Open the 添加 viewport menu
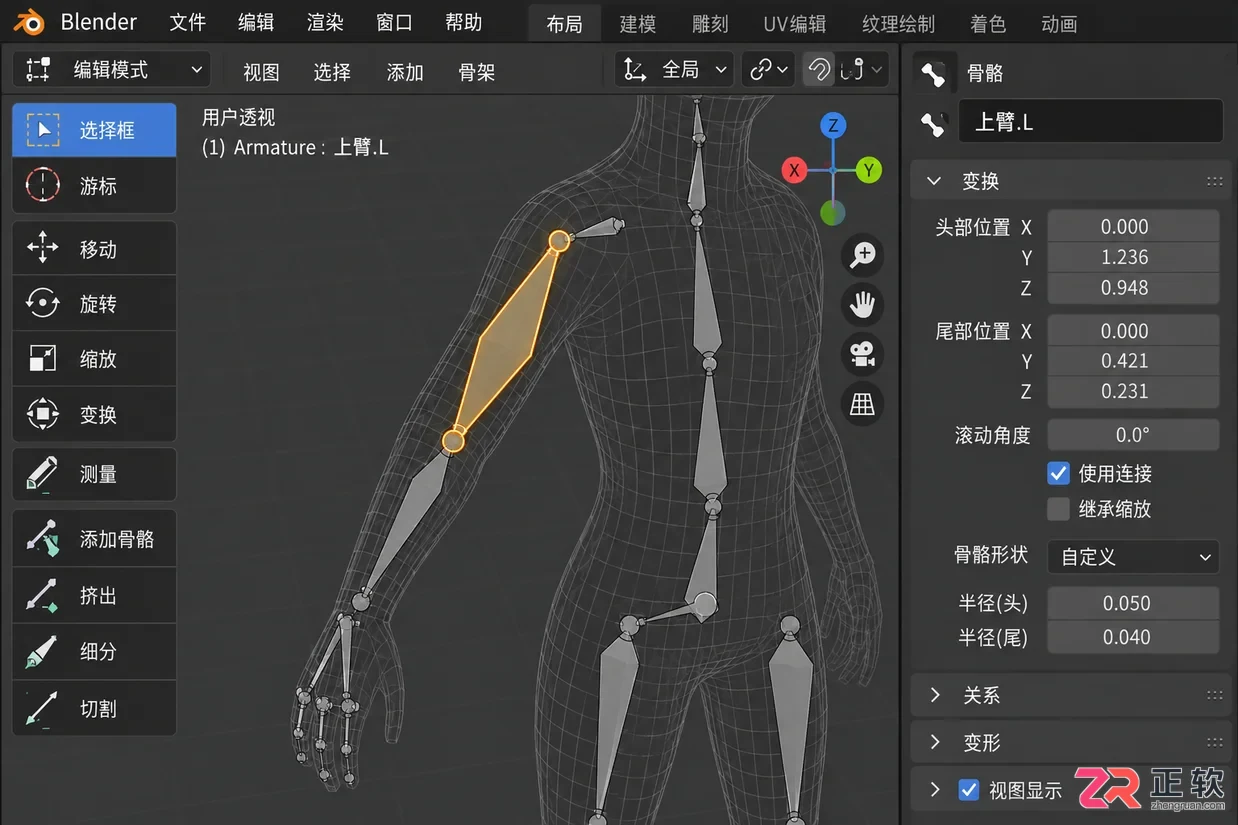 [x=405, y=72]
